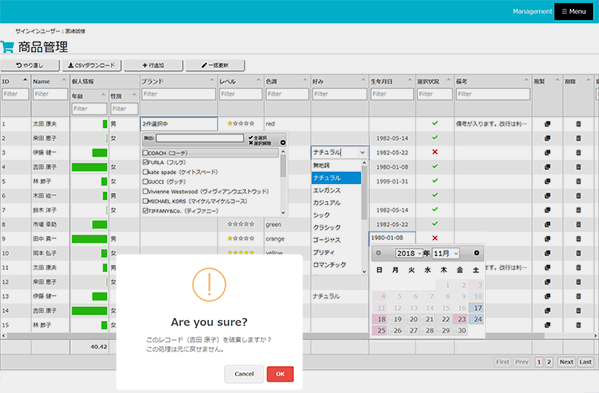Click the CSVダウンロード button
The height and width of the screenshot is (393, 599).
point(92,65)
